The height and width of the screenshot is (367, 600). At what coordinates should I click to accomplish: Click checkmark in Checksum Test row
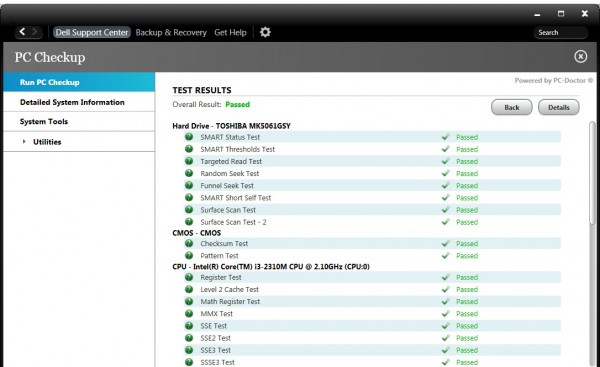pyautogui.click(x=445, y=243)
